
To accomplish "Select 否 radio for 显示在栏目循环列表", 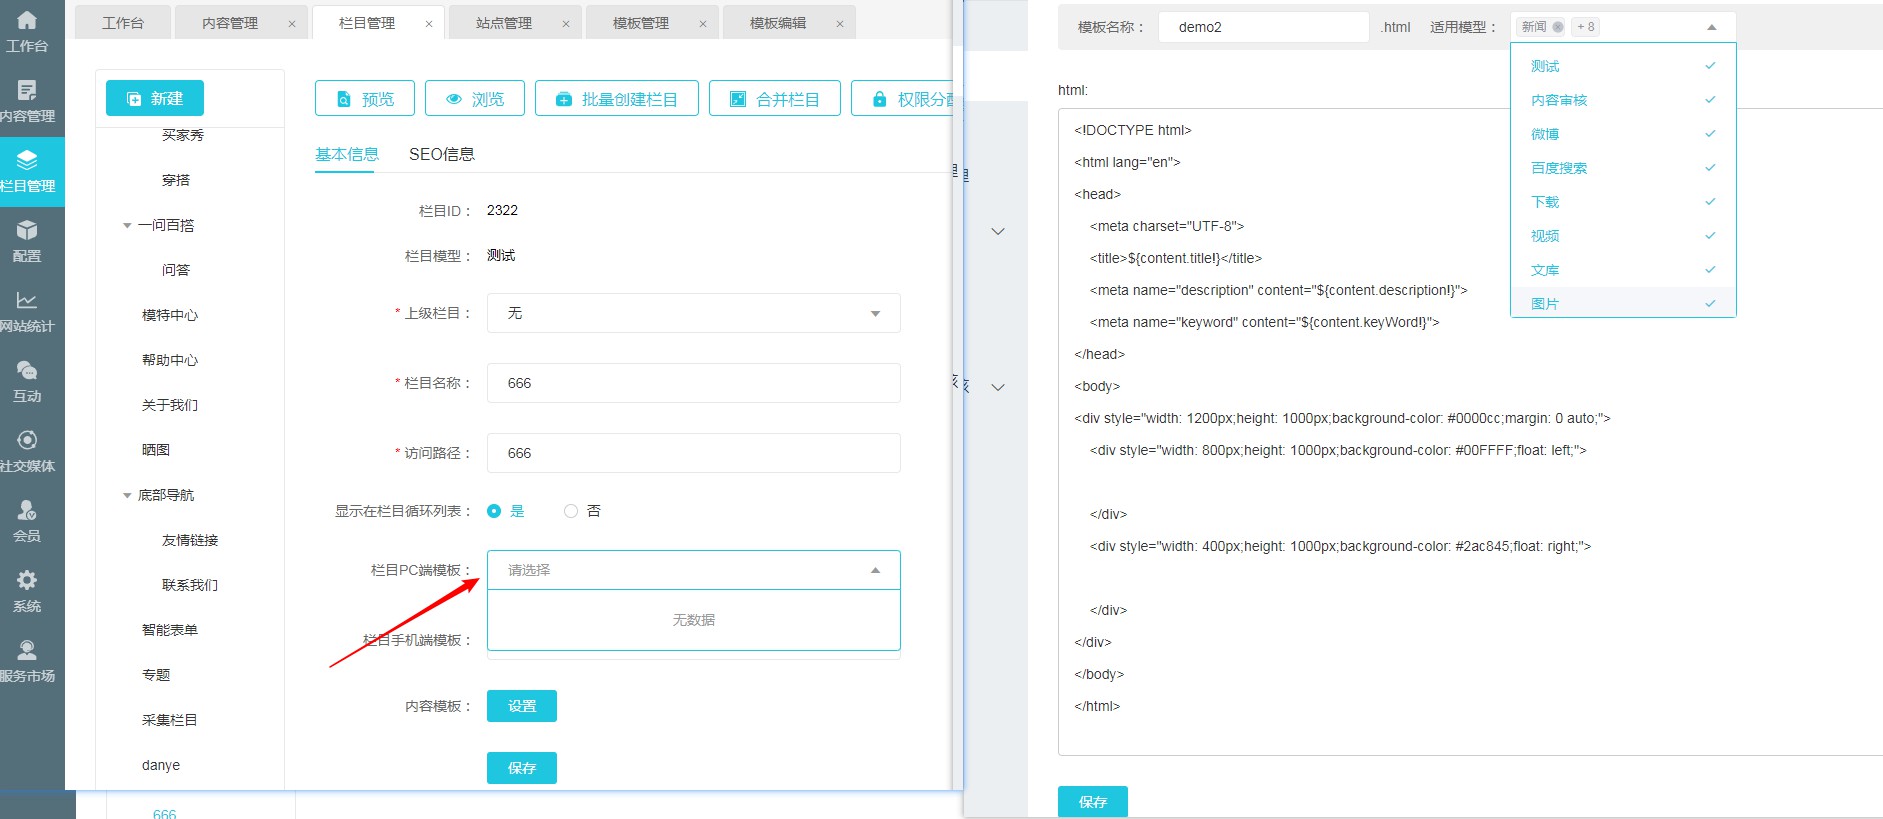I will click(x=571, y=511).
